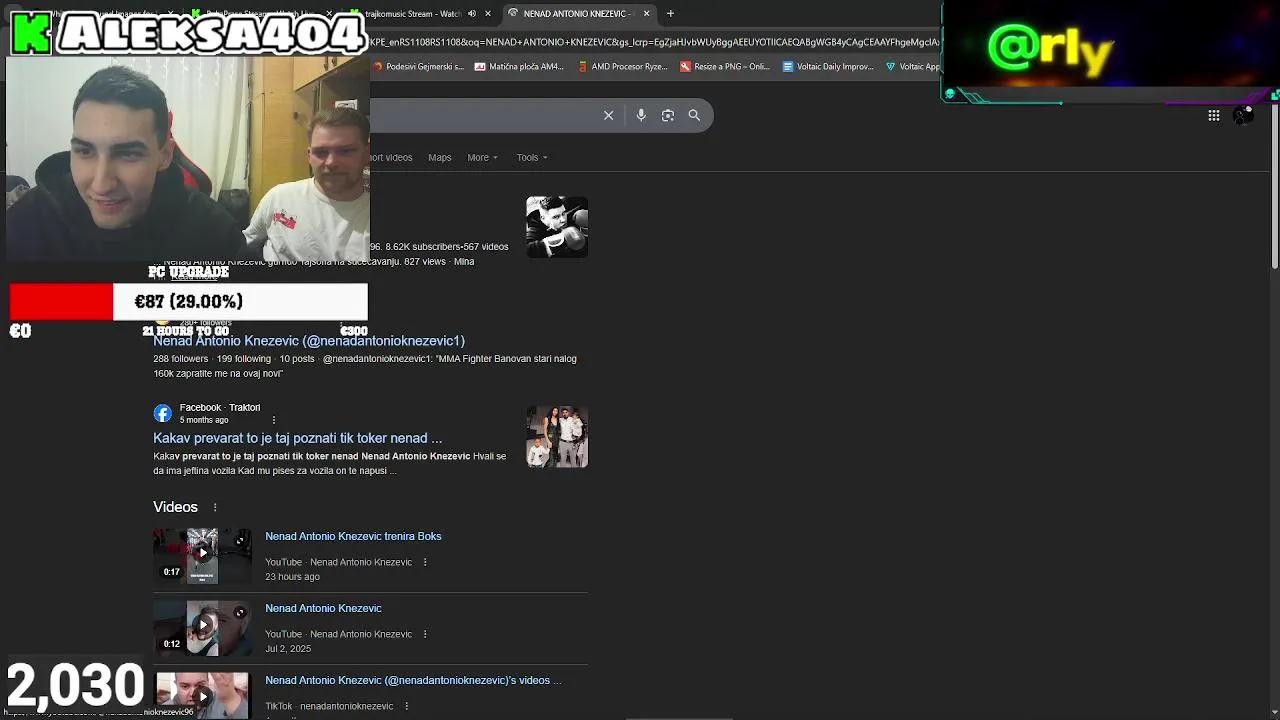Open the Google account avatar
The height and width of the screenshot is (720, 1280).
[x=1243, y=115]
